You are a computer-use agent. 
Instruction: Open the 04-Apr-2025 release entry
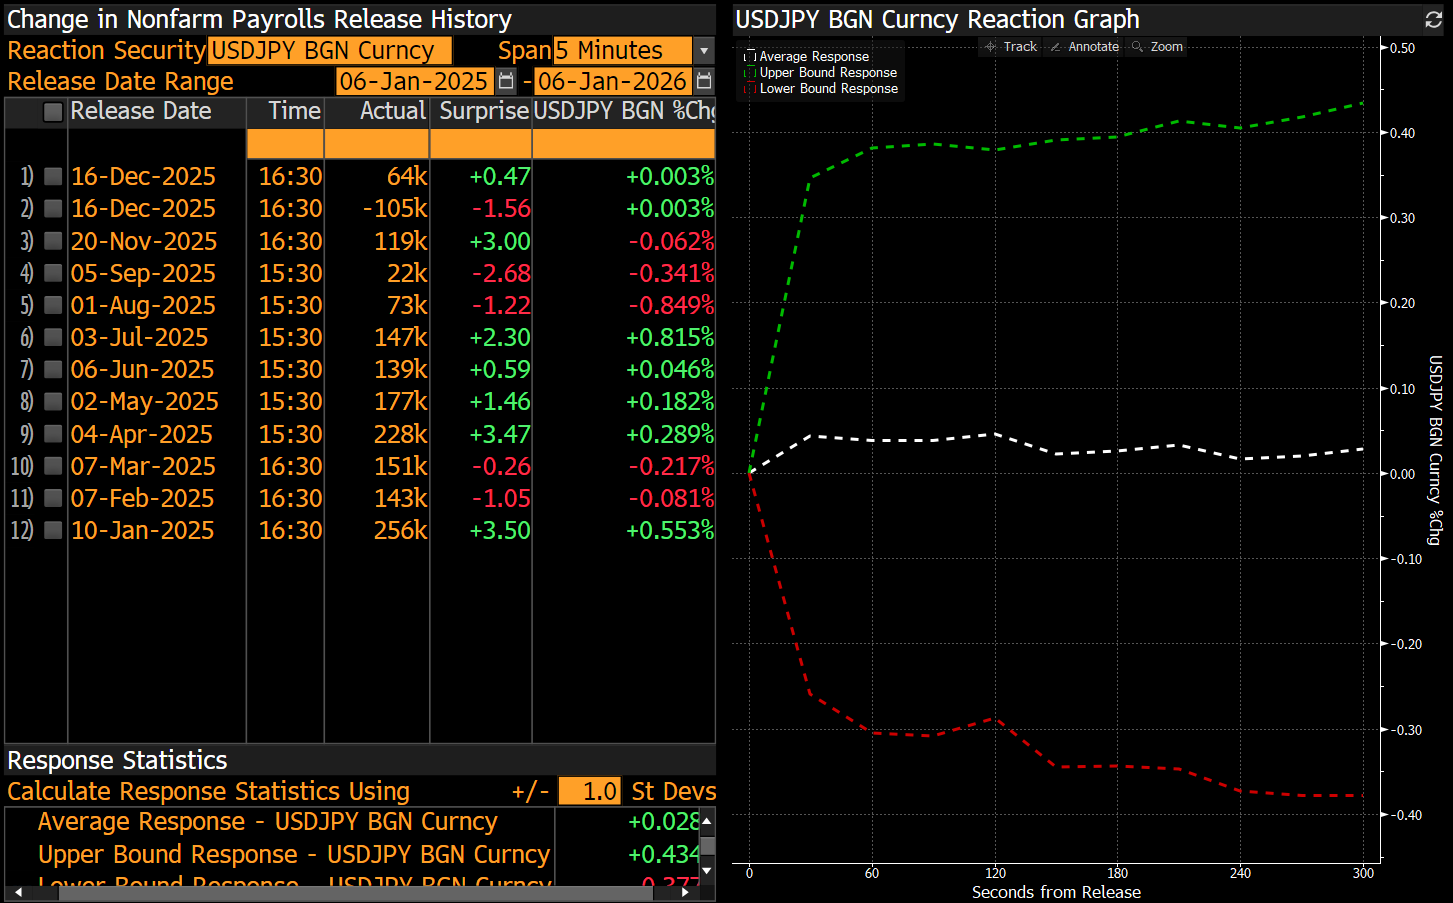pyautogui.click(x=142, y=435)
